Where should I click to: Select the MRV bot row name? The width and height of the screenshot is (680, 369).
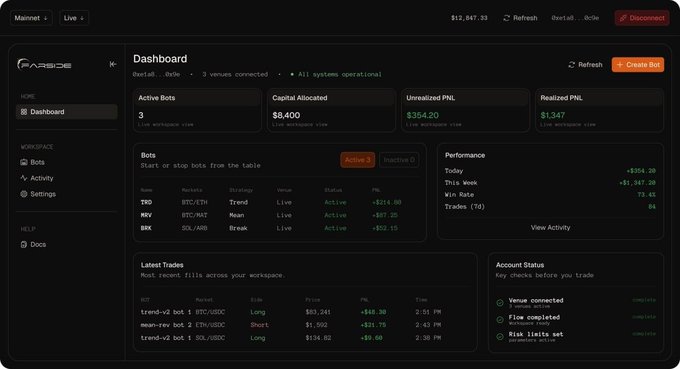click(x=146, y=216)
